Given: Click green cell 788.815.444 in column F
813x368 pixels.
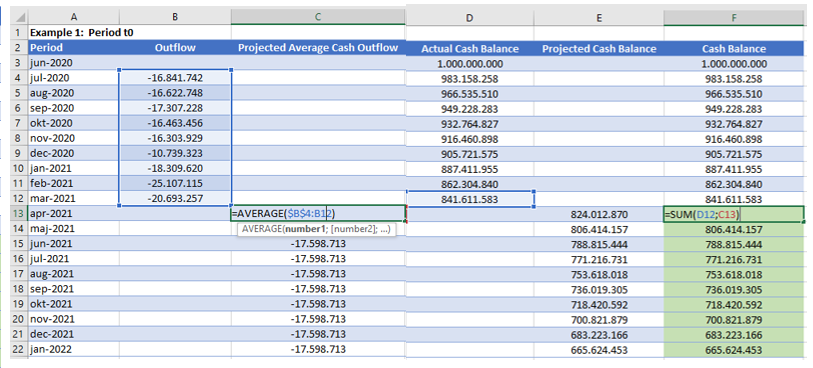Looking at the screenshot, I should click(x=734, y=244).
